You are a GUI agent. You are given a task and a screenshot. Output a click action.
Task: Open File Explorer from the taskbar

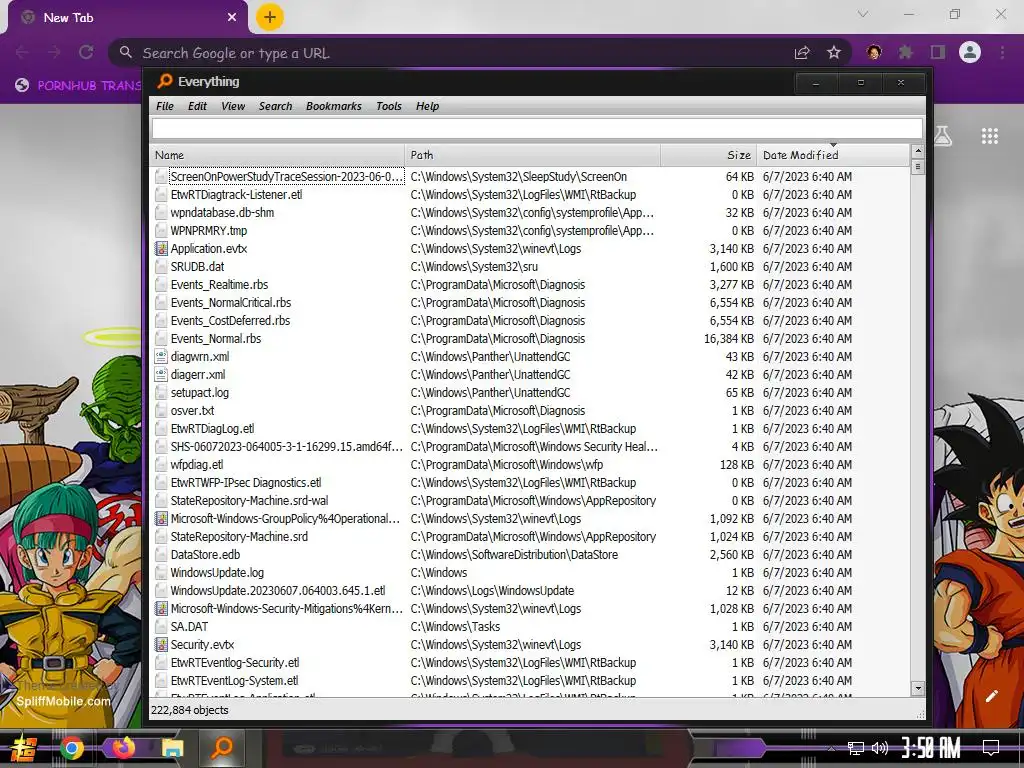172,748
